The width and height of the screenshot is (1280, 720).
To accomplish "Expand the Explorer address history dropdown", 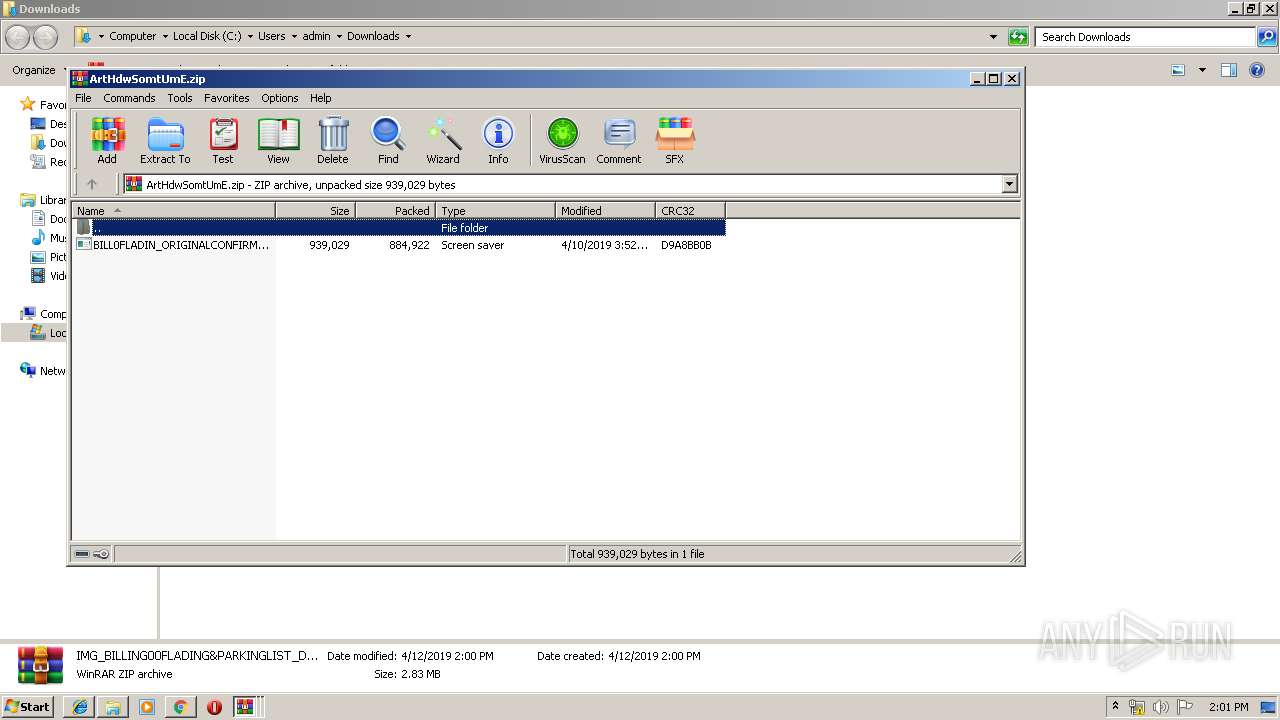I will [x=993, y=37].
